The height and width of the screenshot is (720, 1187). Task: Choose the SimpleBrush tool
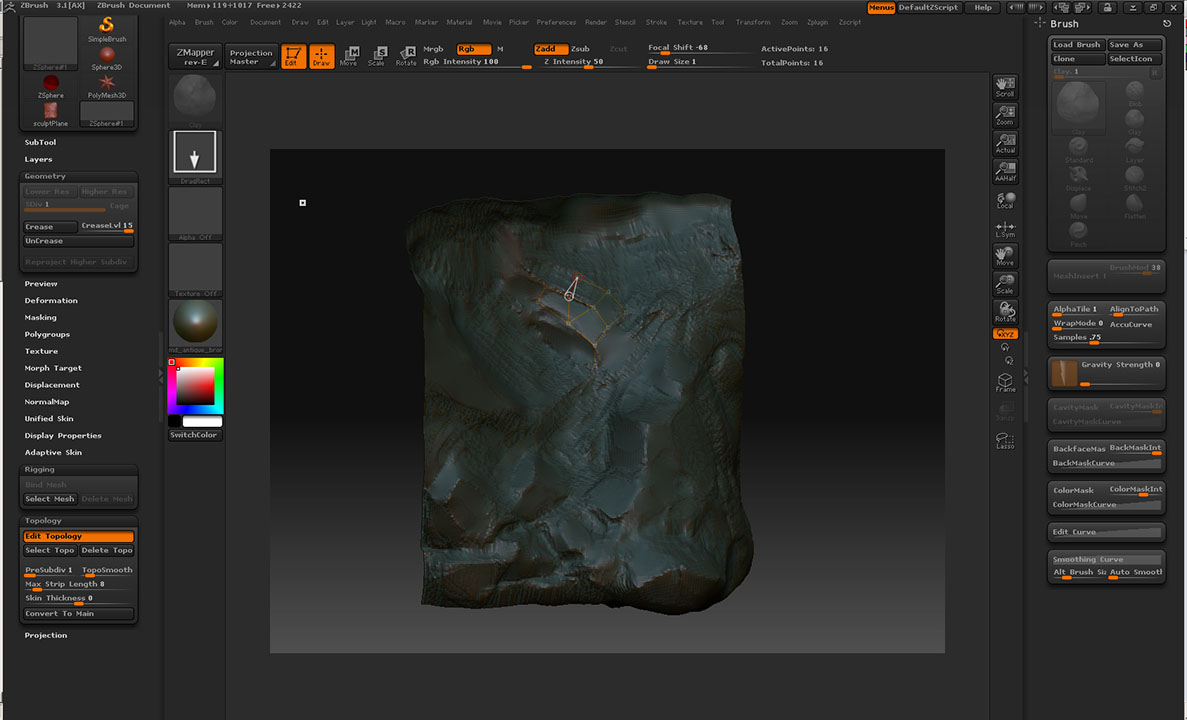click(107, 27)
